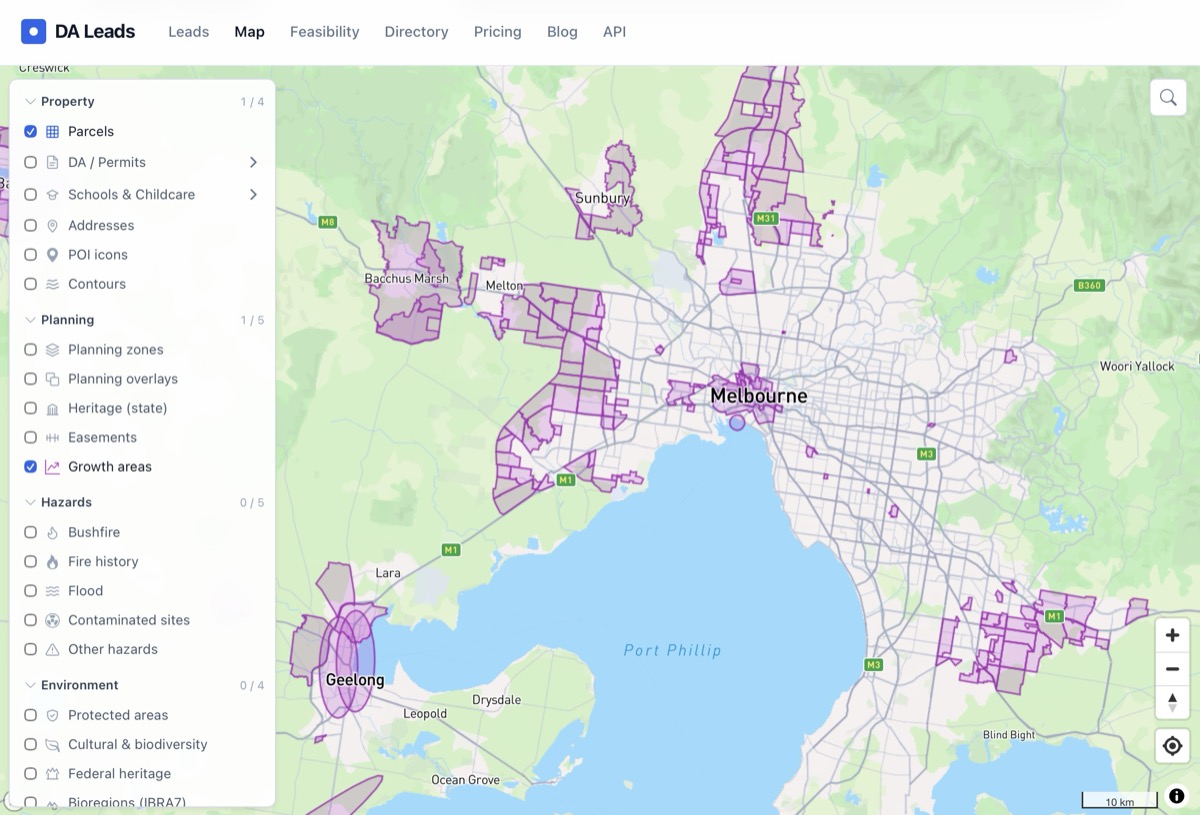Enable the DA / Permits checkbox
The image size is (1200, 815).
(x=31, y=162)
